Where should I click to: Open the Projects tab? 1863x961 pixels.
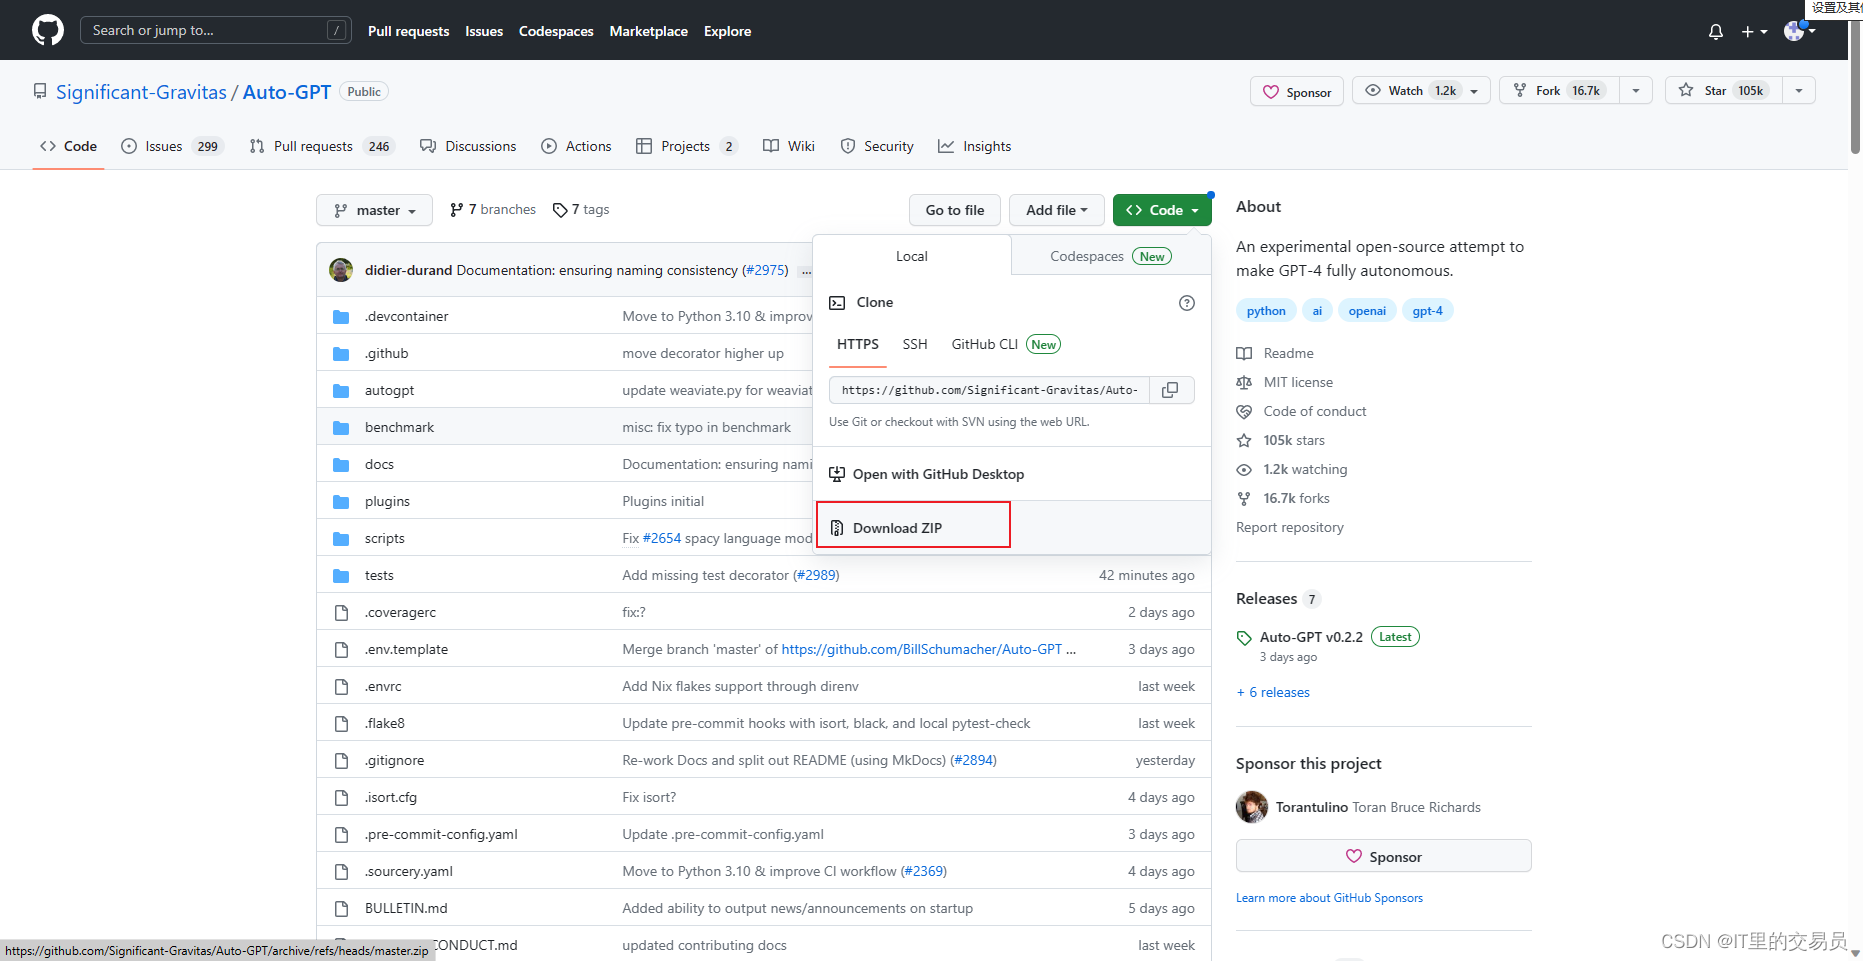point(687,146)
